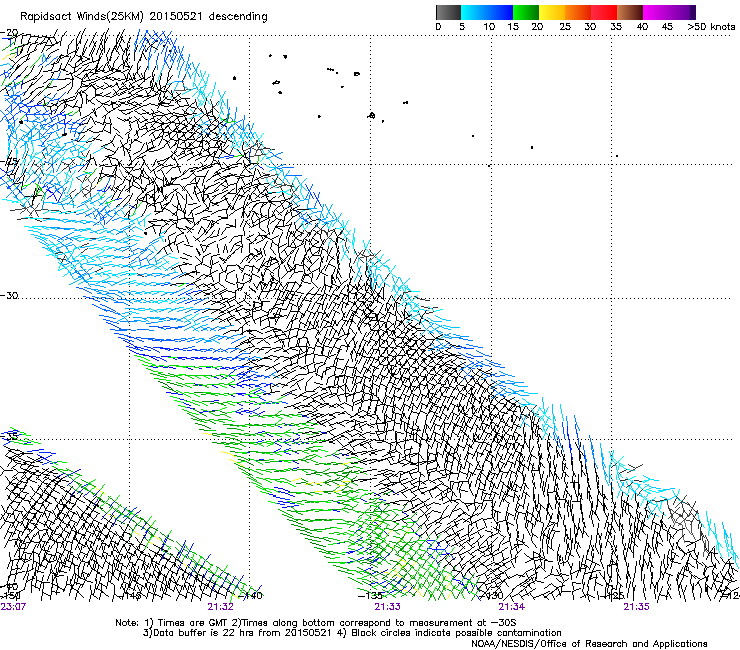Screen dimensions: 740x650
Task: Click the brown 35-40 knots legend swatch
Action: pyautogui.click(x=630, y=12)
